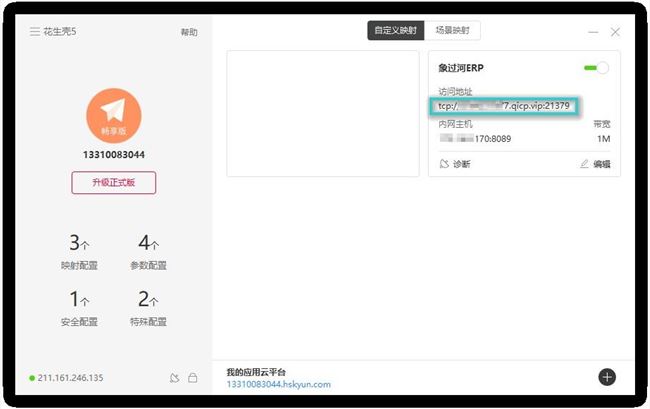
Task: Click the internal host 170:8089 value
Action: pyautogui.click(x=475, y=139)
